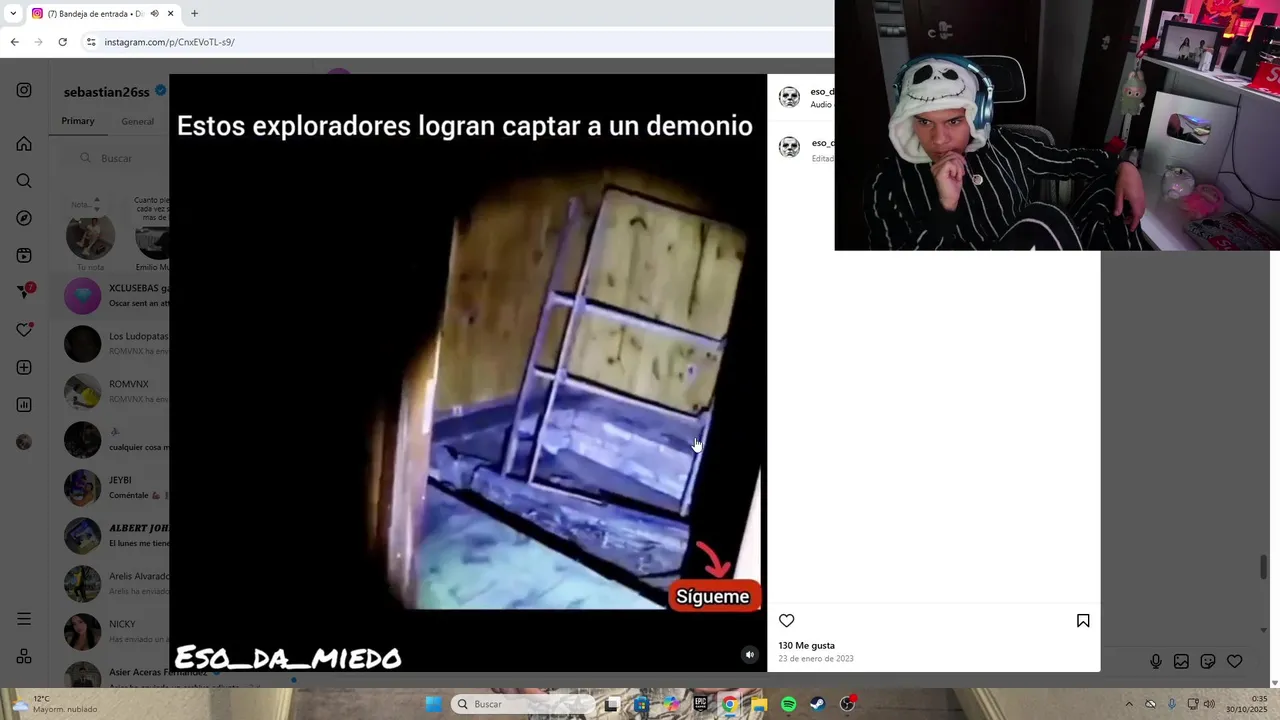Click the sticker icon in chat composer
This screenshot has height=720, width=1280.
coord(1208,661)
